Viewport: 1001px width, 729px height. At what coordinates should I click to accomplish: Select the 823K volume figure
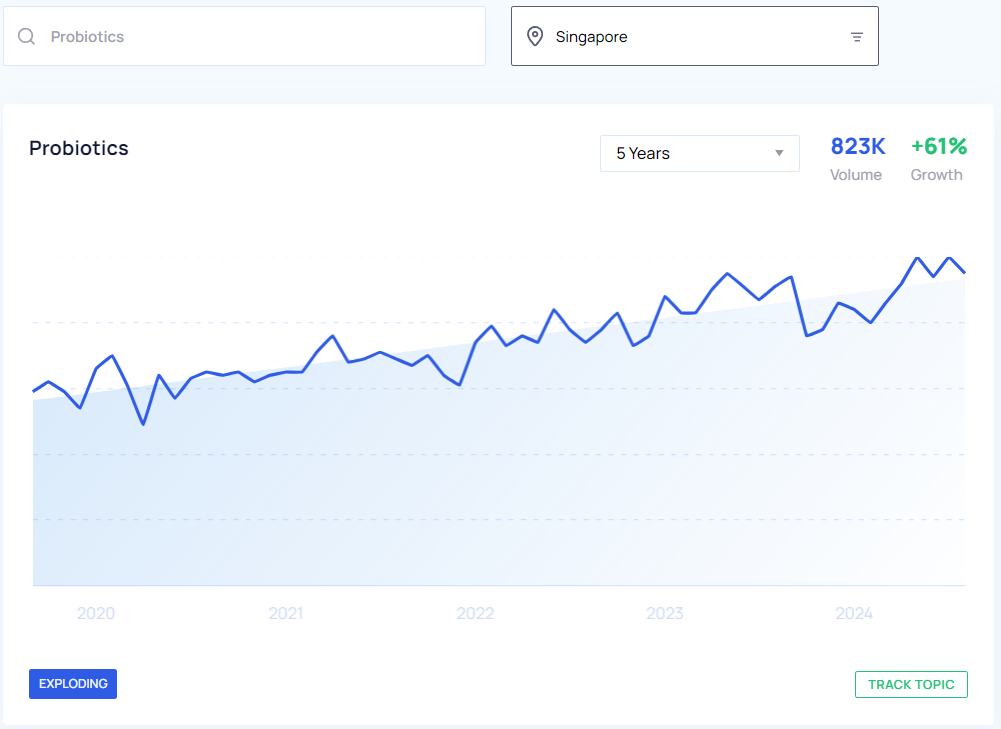[858, 147]
